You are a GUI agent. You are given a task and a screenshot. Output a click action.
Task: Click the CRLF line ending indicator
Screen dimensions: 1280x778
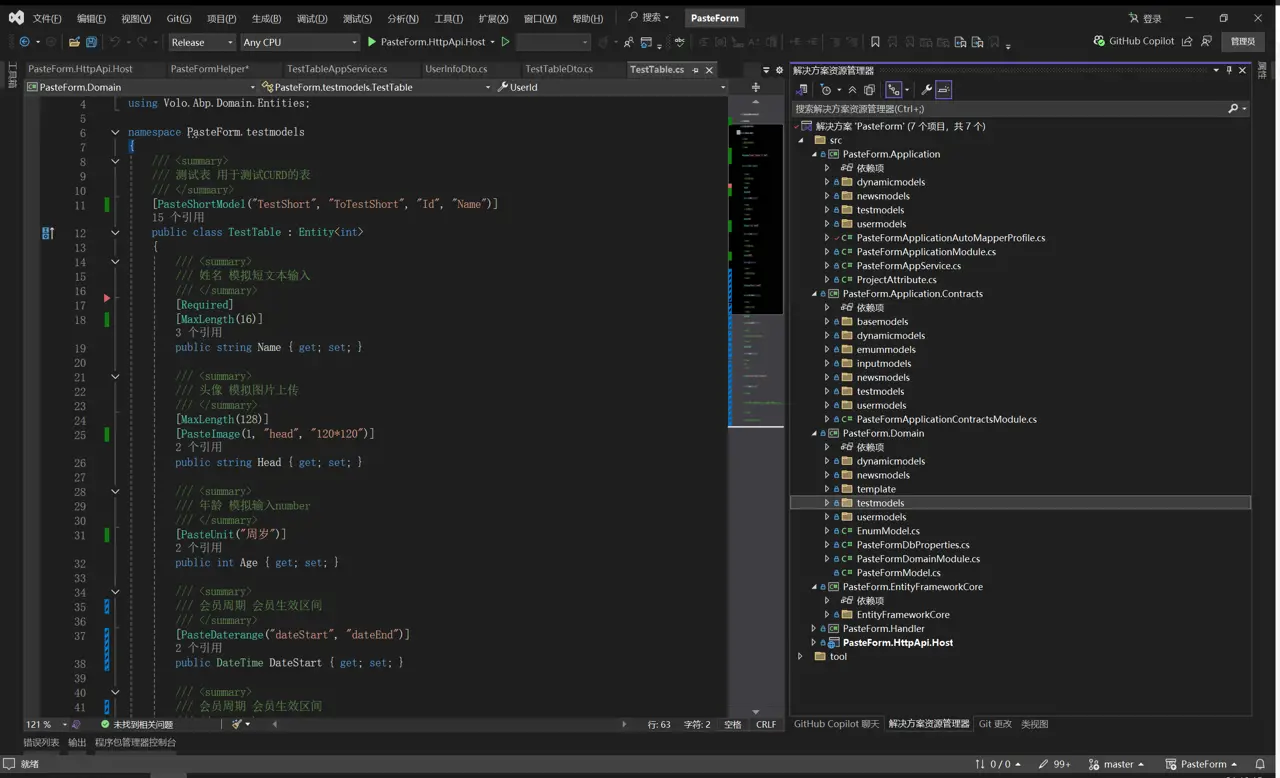[x=766, y=724]
